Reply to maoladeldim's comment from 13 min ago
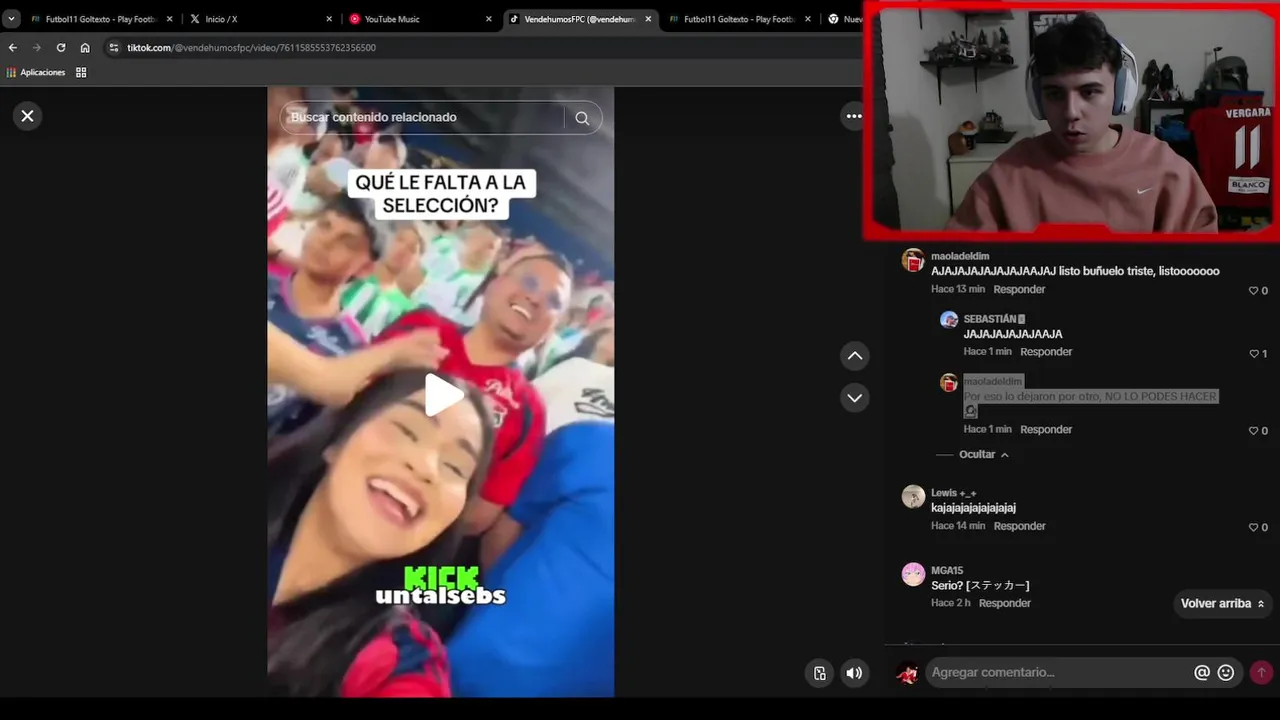 click(x=1019, y=289)
